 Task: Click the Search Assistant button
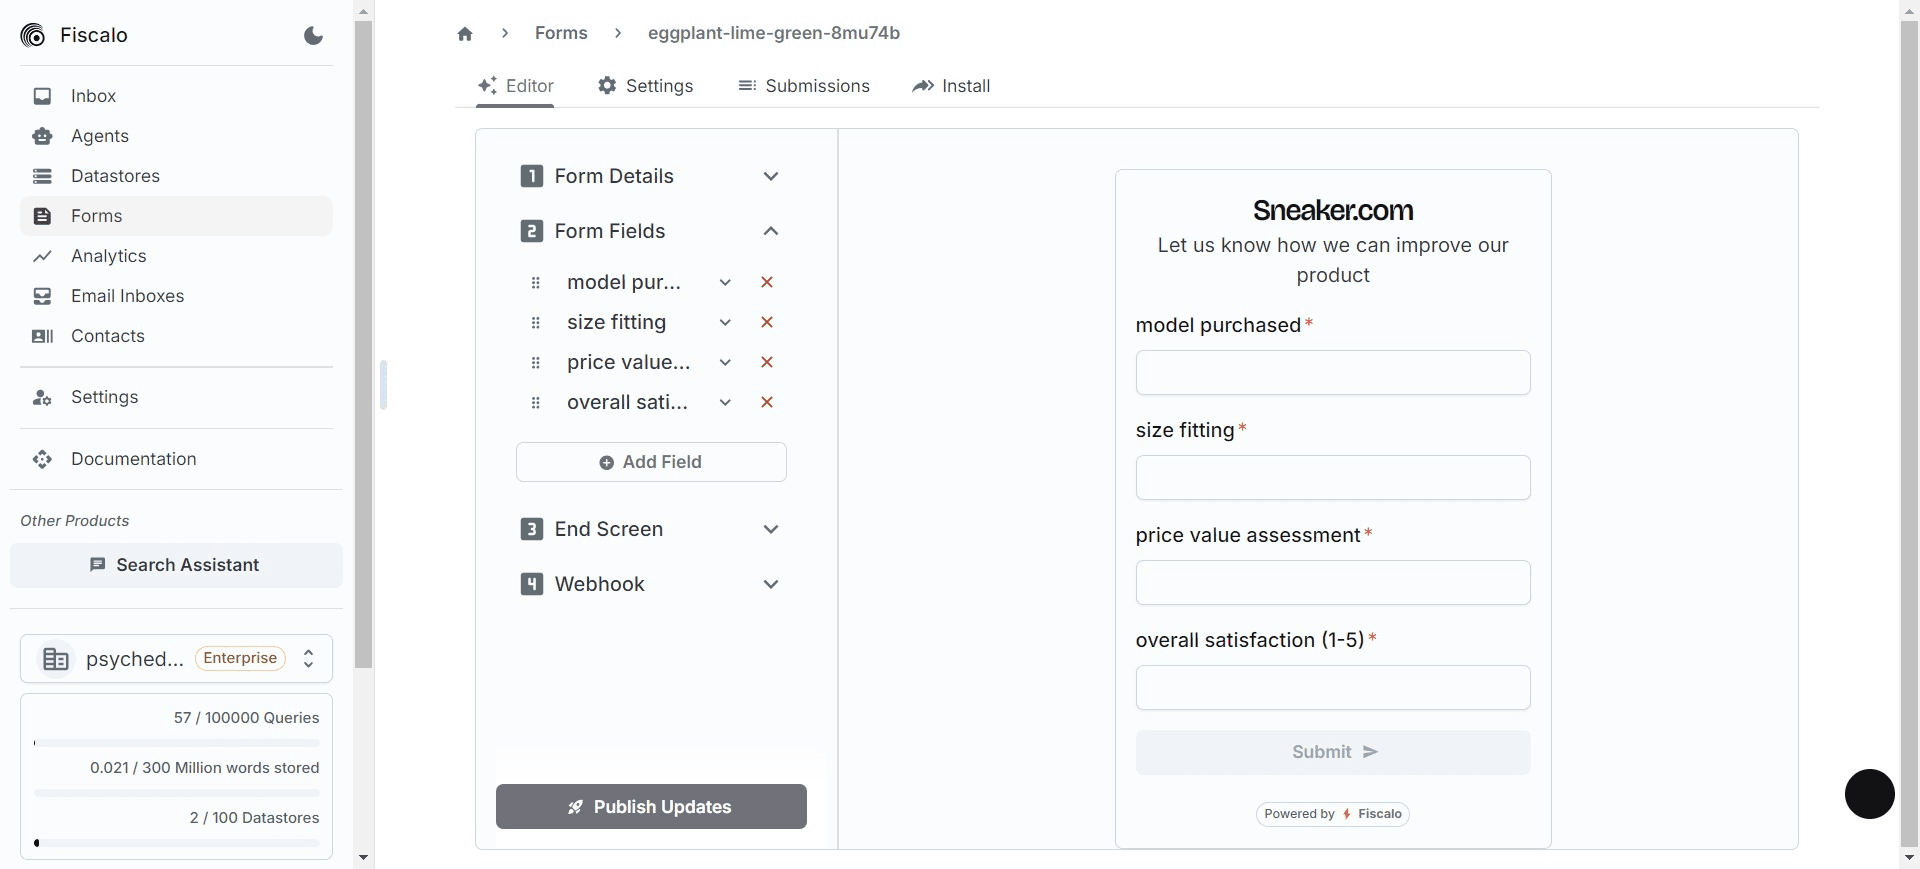[x=176, y=565]
